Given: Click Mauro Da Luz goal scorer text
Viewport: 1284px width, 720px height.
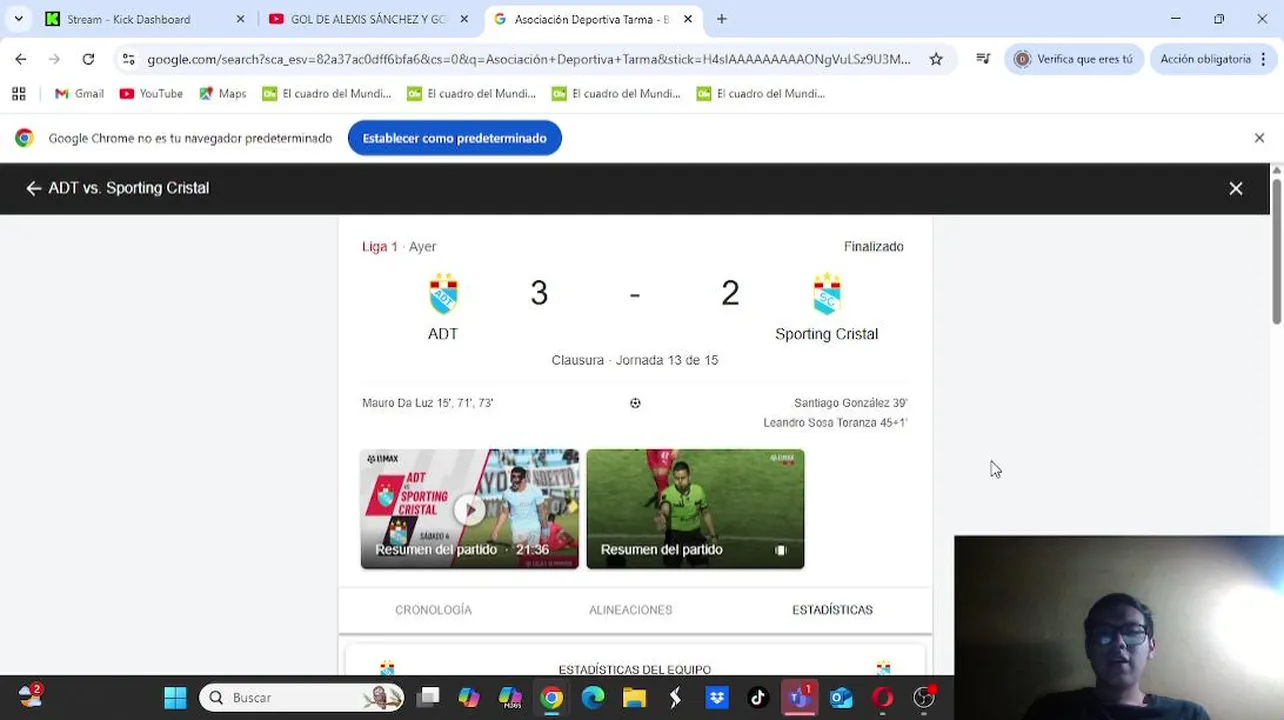Looking at the screenshot, I should click(427, 403).
